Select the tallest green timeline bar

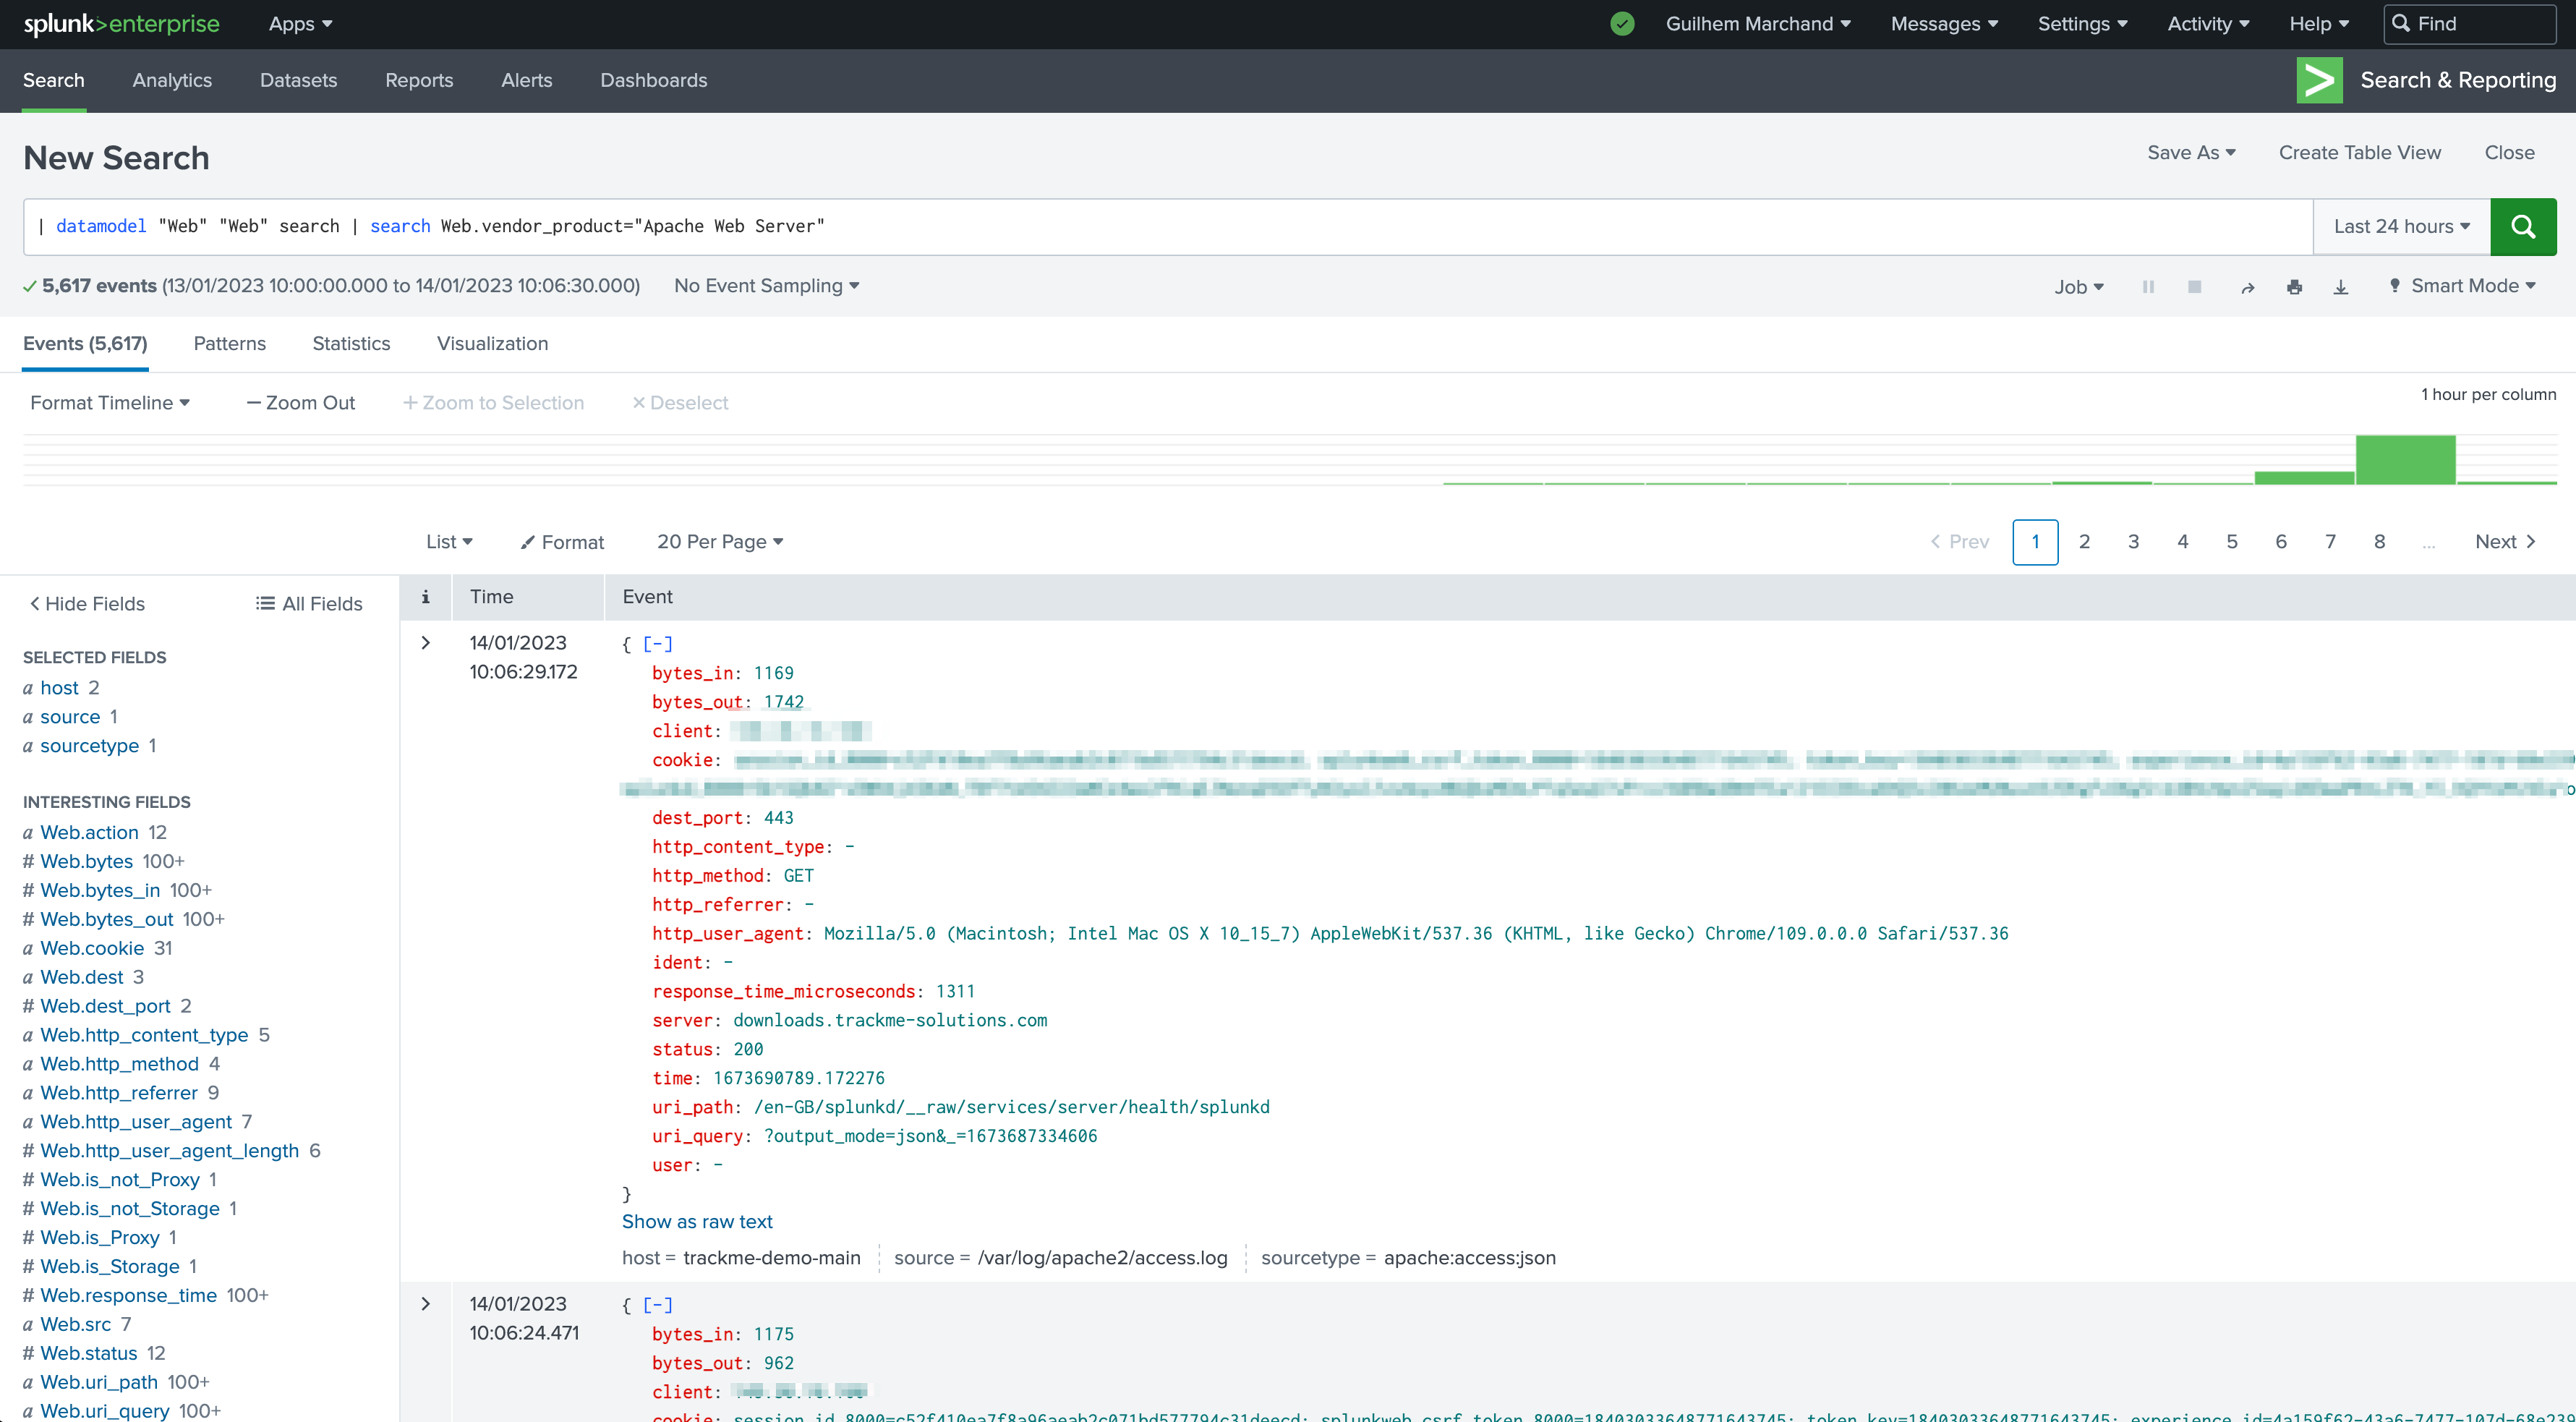(2405, 460)
